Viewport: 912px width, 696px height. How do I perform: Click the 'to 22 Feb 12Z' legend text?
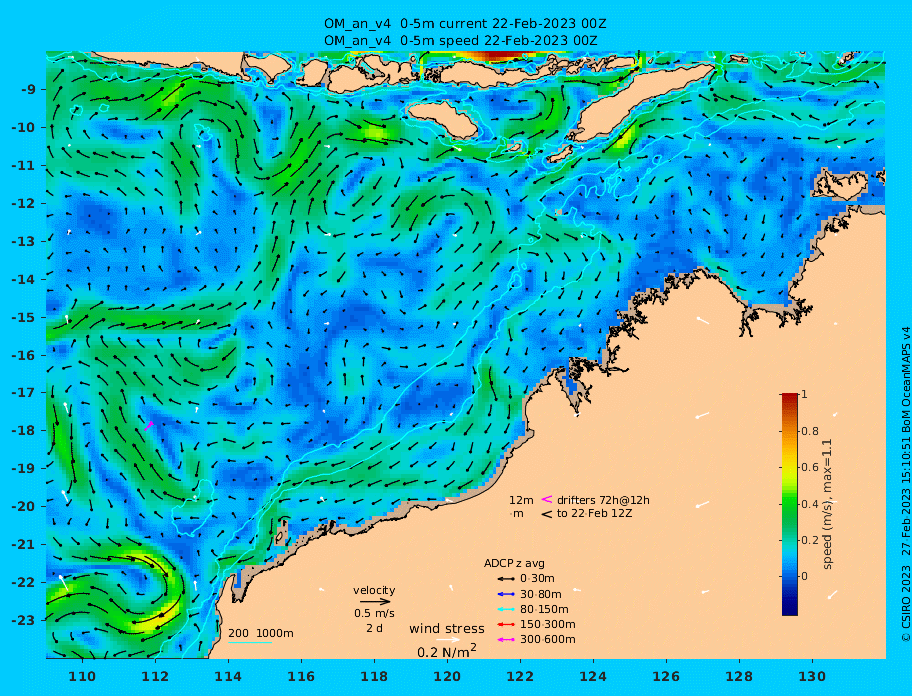coord(594,513)
